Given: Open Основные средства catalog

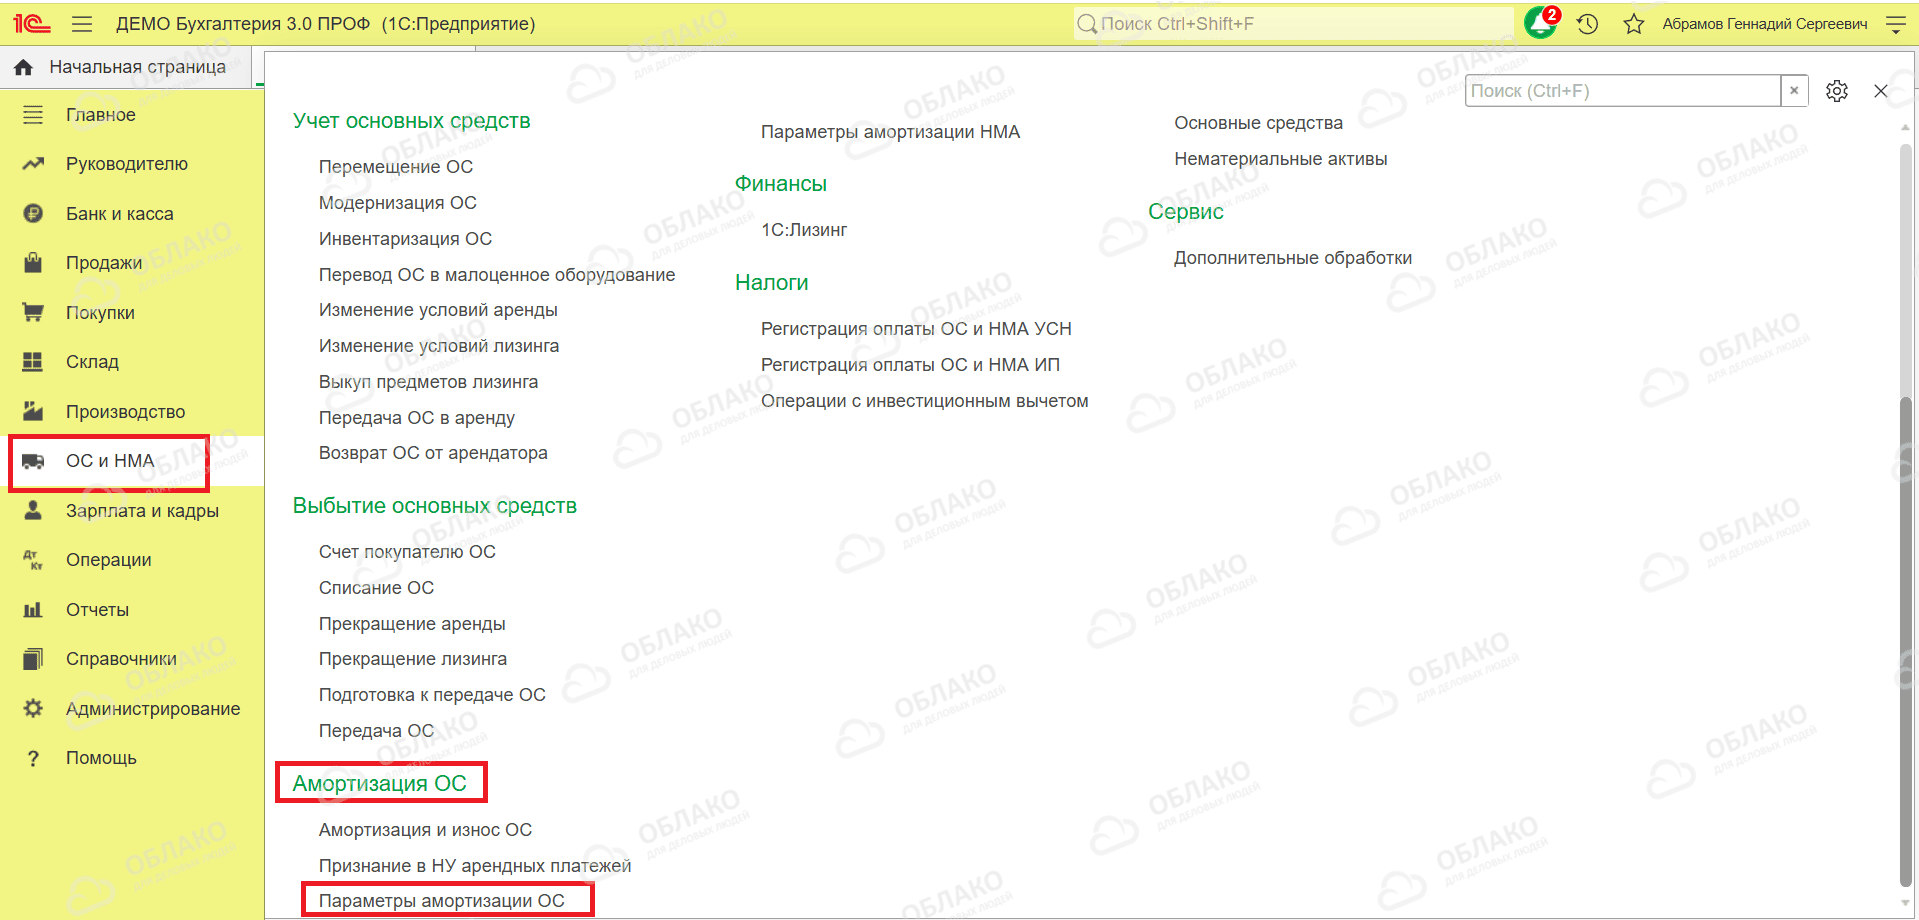Looking at the screenshot, I should 1258,123.
